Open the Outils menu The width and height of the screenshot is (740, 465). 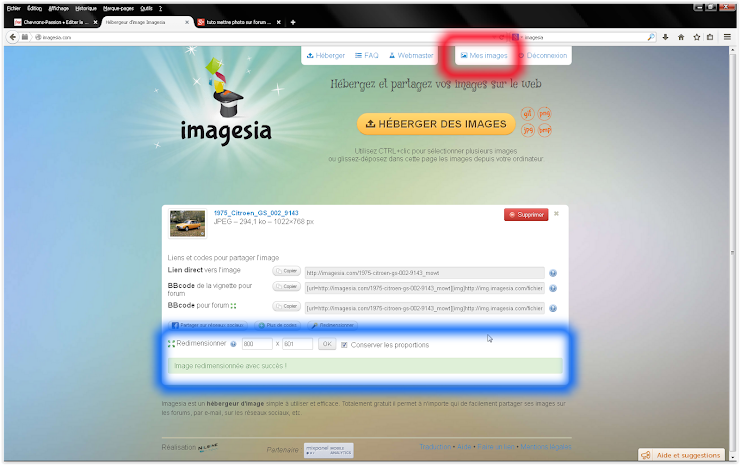coord(146,8)
